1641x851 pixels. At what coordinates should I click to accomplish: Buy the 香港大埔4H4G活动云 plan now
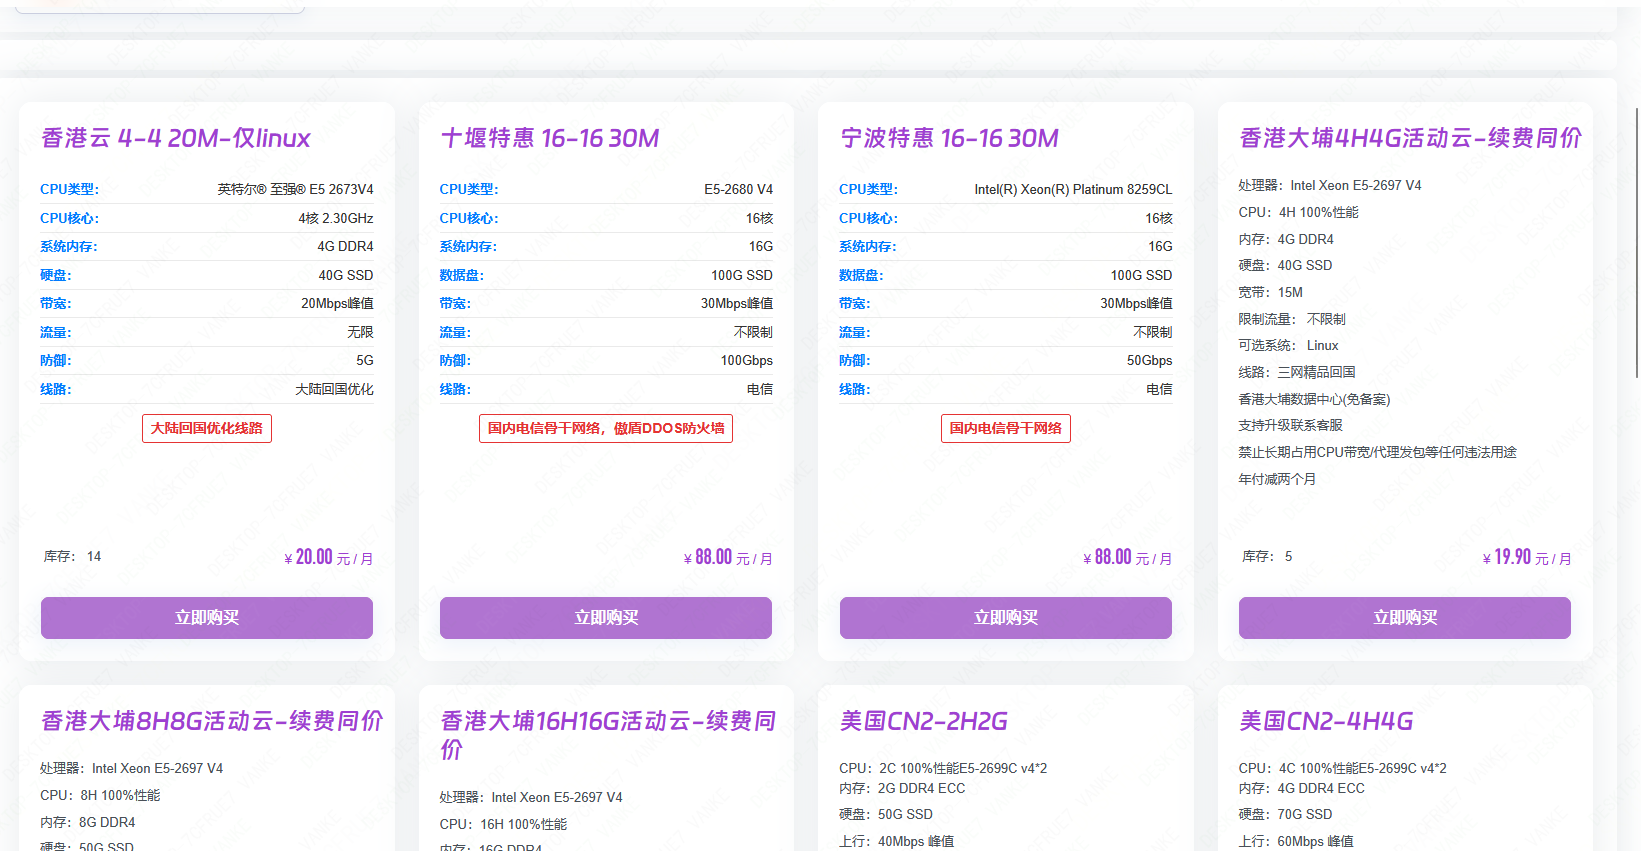[x=1404, y=618]
